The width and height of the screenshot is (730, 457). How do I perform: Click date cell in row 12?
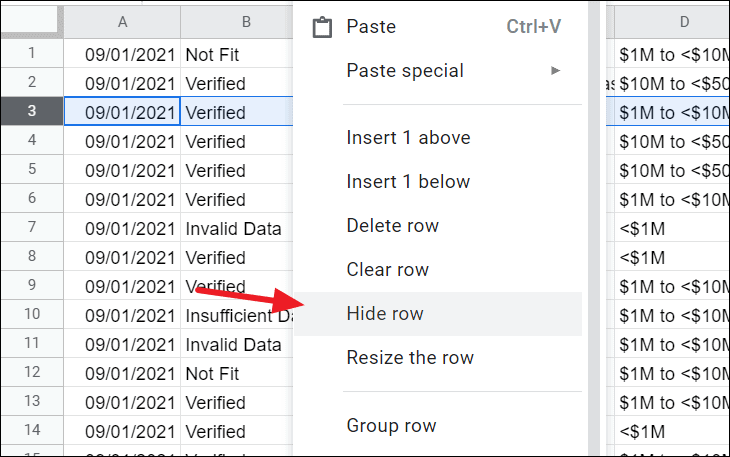(122, 373)
